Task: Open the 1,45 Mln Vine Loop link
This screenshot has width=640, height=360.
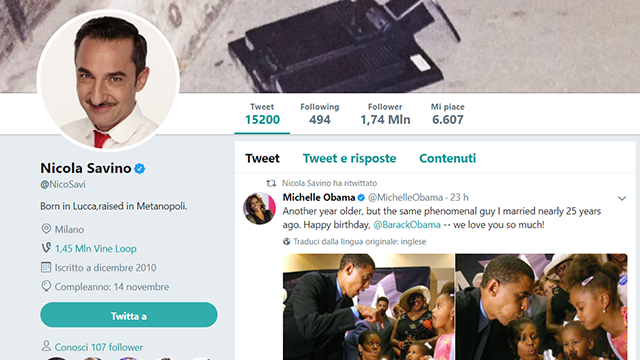Action: pos(96,249)
